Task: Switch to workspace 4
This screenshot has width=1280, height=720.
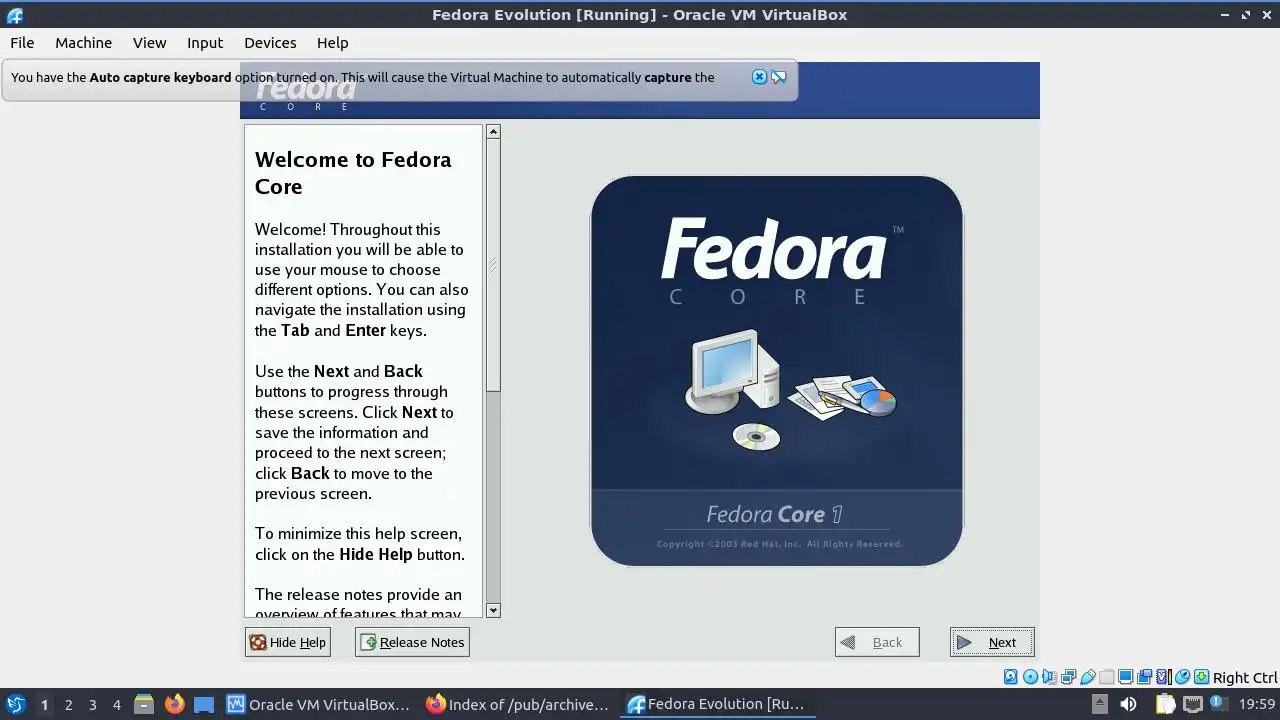Action: tap(116, 704)
